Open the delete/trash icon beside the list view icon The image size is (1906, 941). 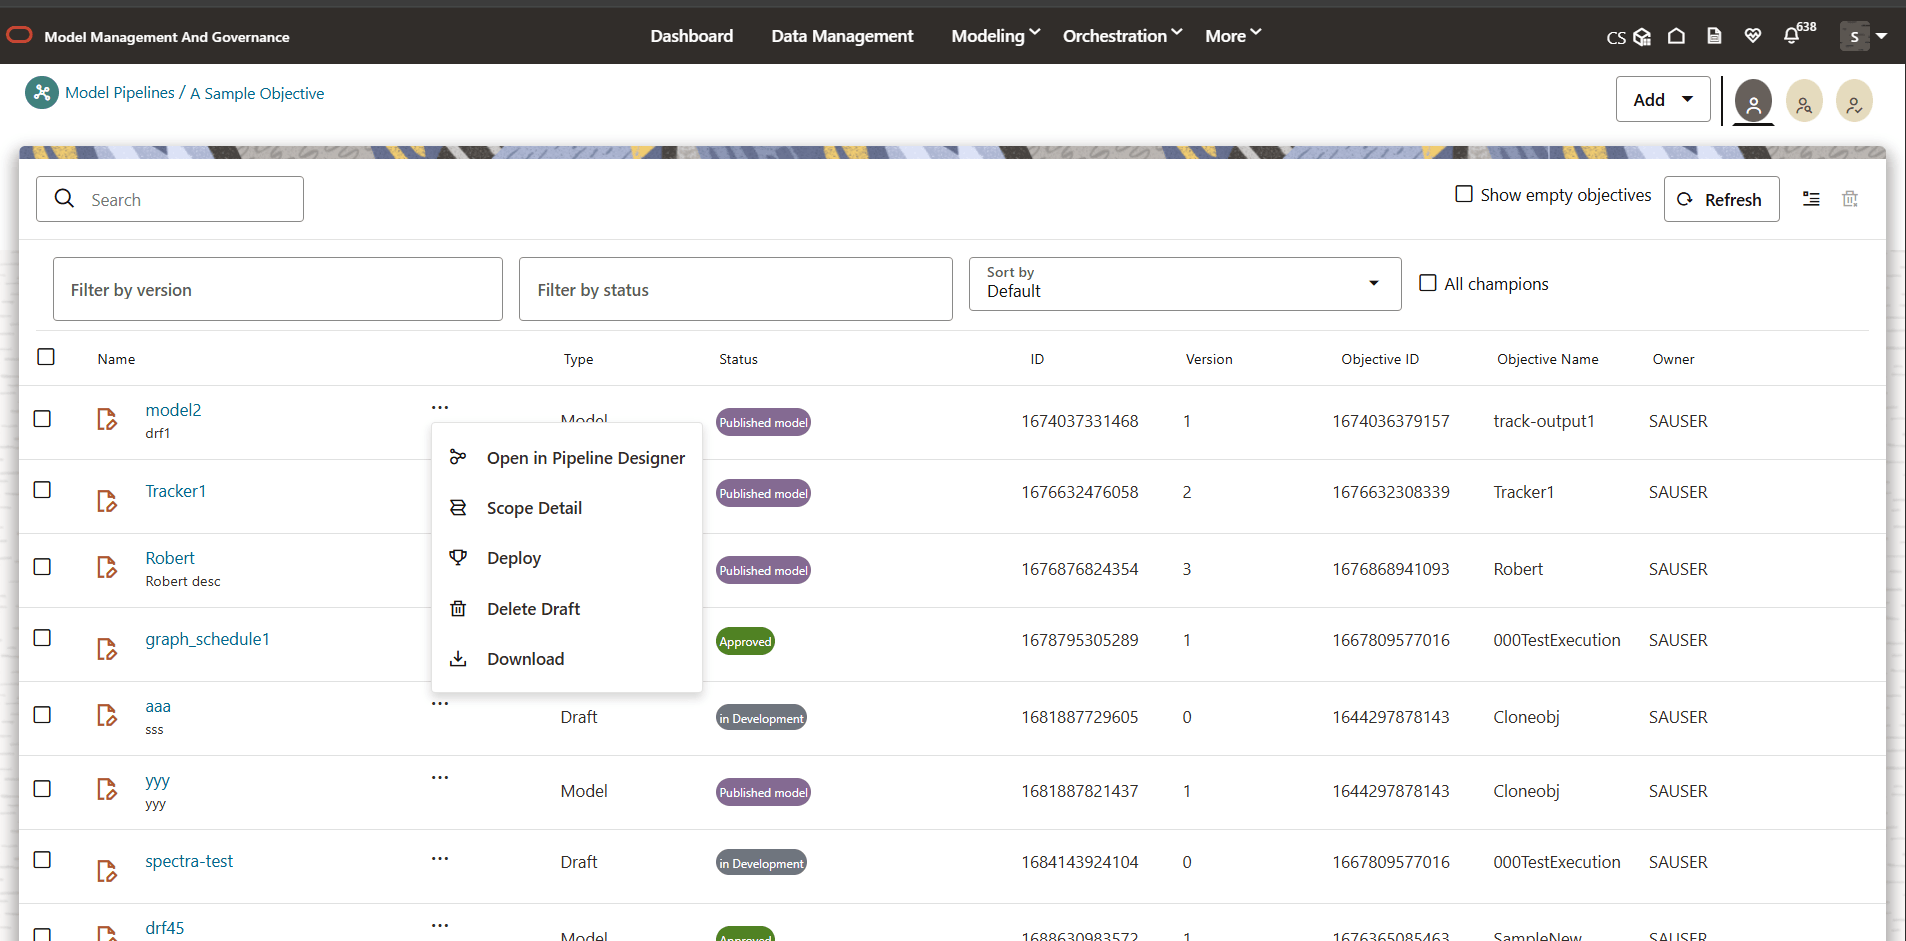click(1850, 199)
